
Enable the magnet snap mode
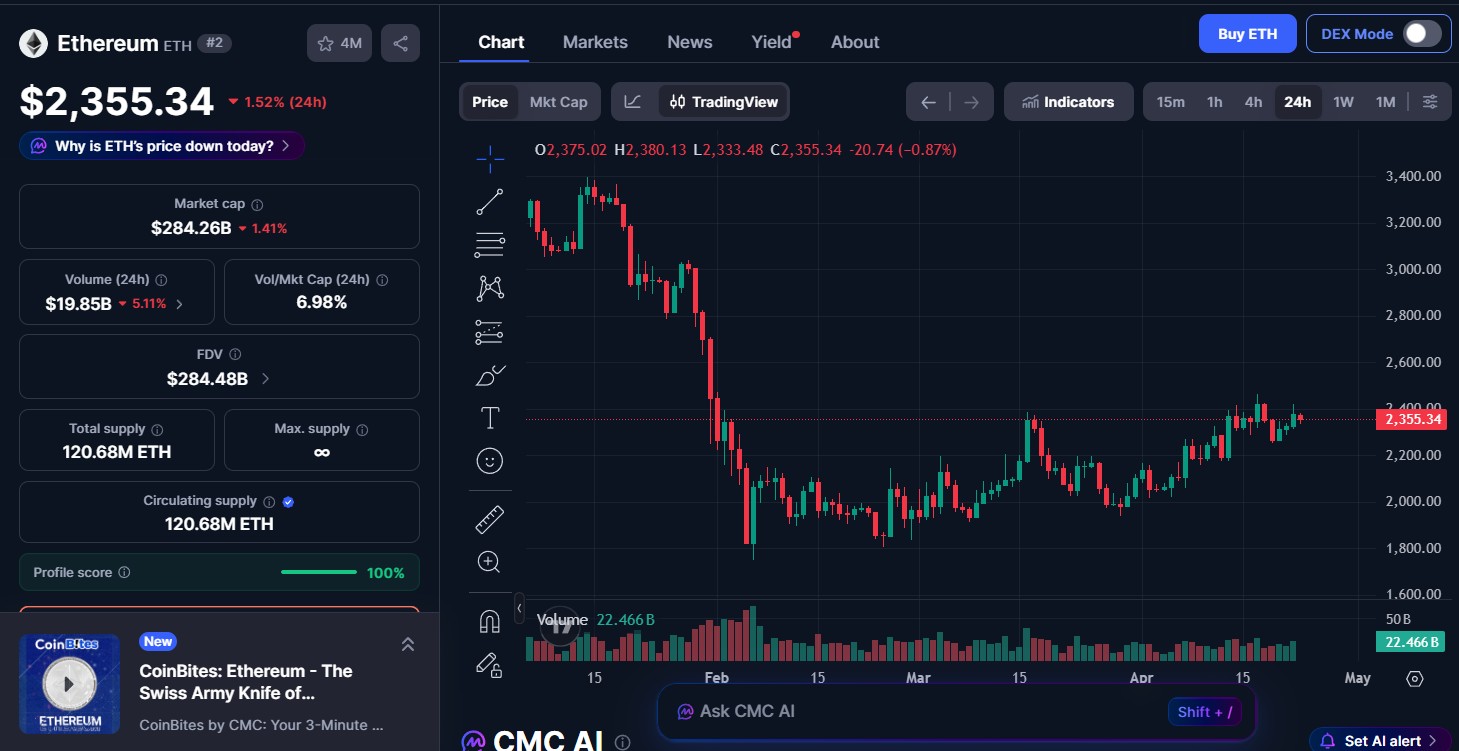(489, 621)
